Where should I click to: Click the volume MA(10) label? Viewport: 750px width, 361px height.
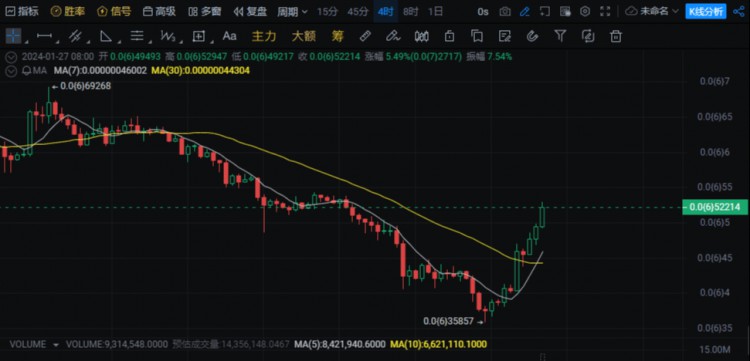click(x=439, y=344)
